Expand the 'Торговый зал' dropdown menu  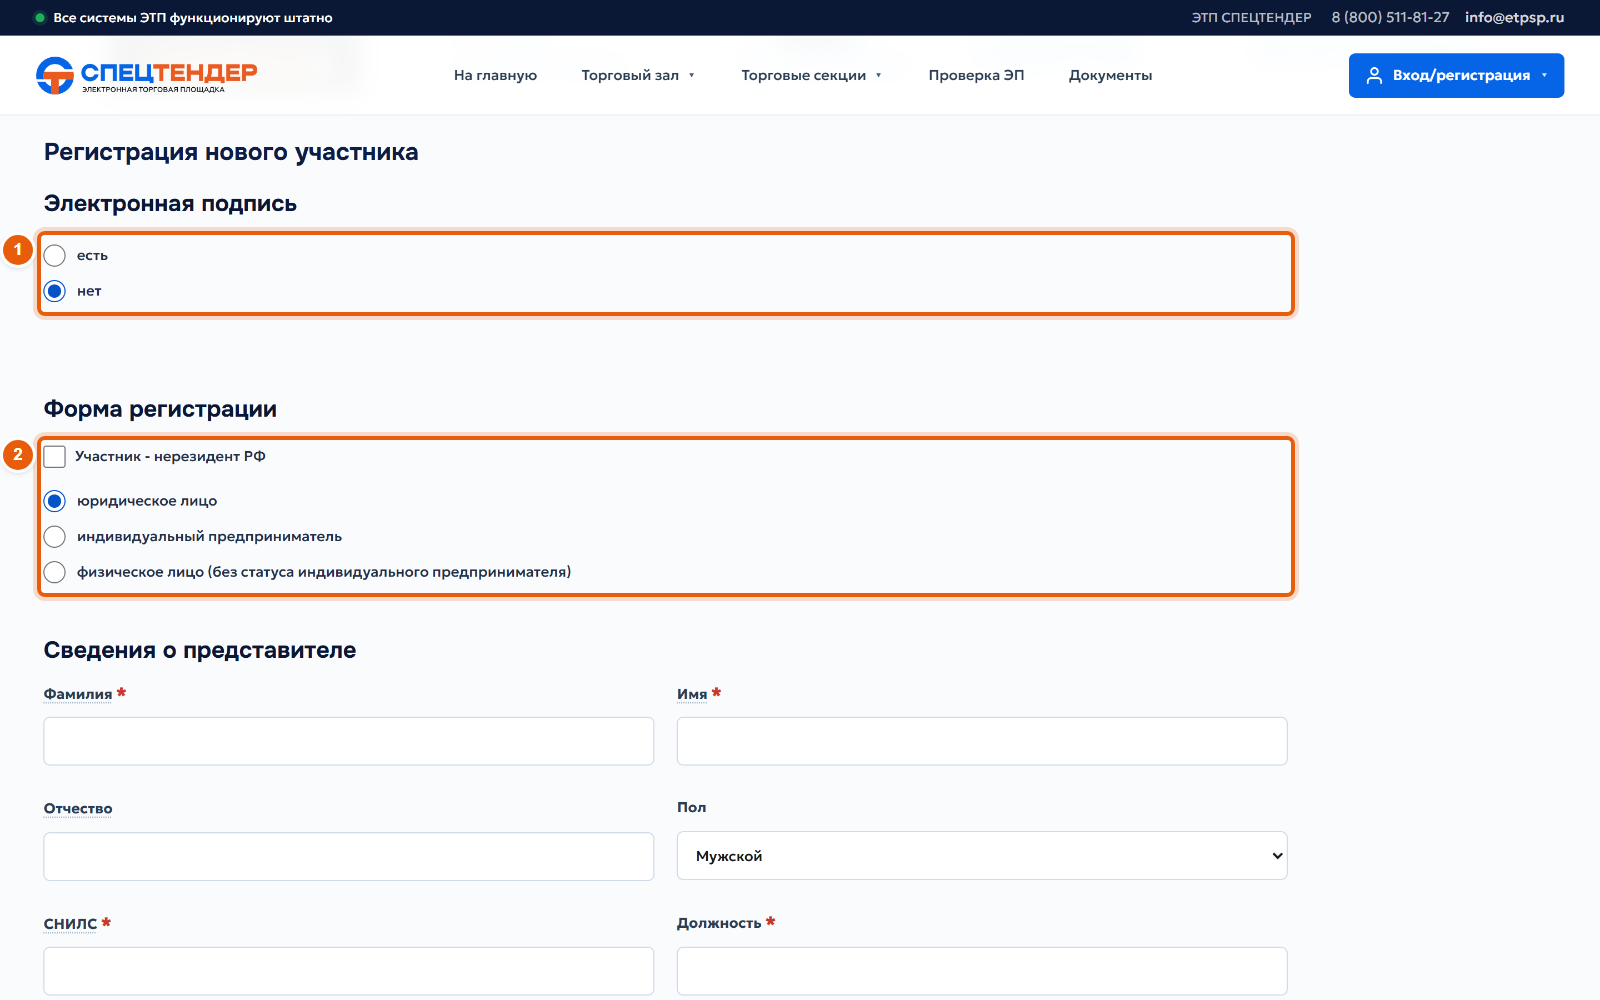click(638, 76)
